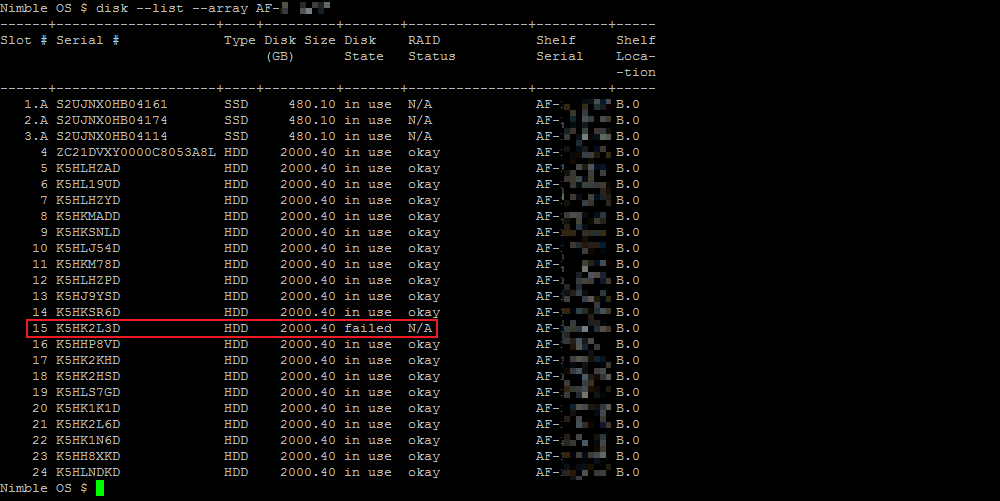Select serial K5HK2KHD
Screen dimensions: 1000x501
point(88,360)
